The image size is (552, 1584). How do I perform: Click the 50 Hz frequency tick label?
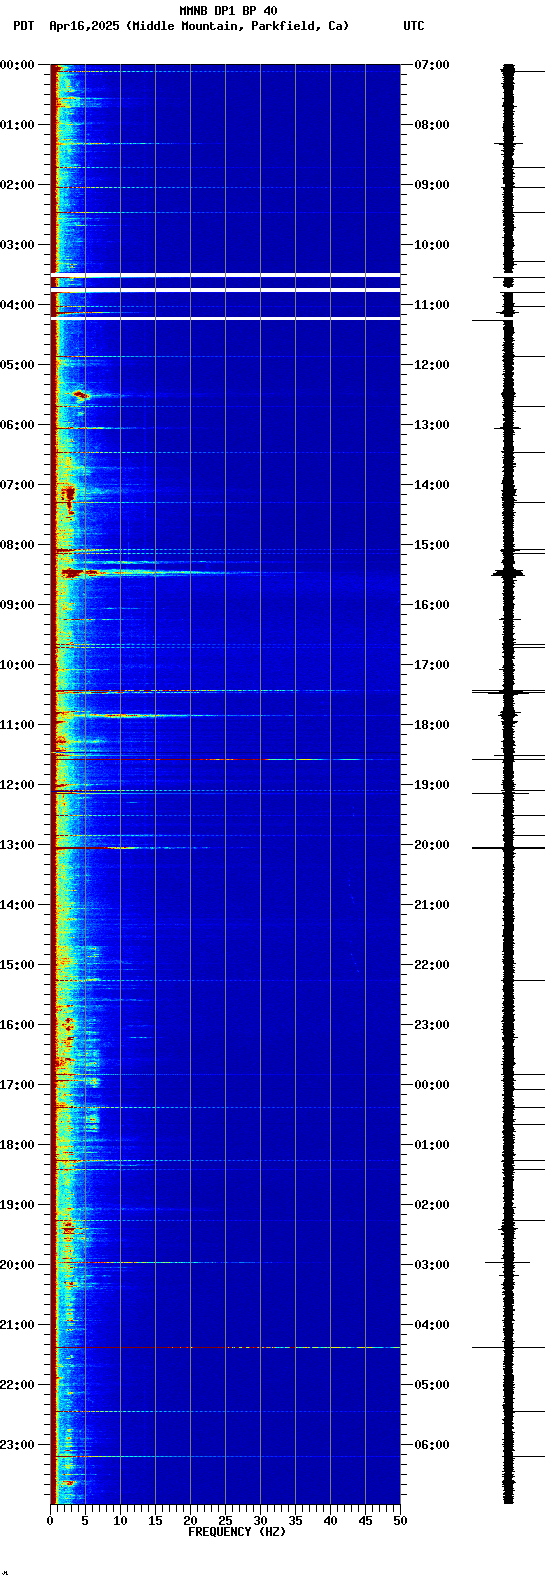pyautogui.click(x=400, y=1521)
